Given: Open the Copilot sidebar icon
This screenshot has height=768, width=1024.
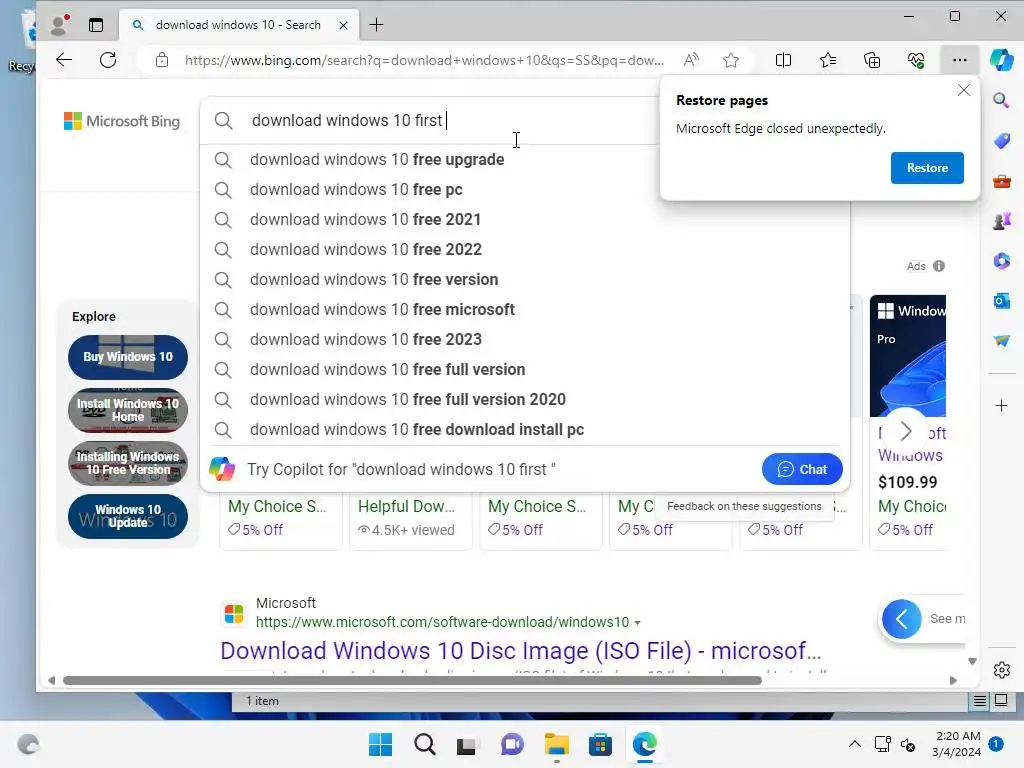Looking at the screenshot, I should coord(1001,60).
